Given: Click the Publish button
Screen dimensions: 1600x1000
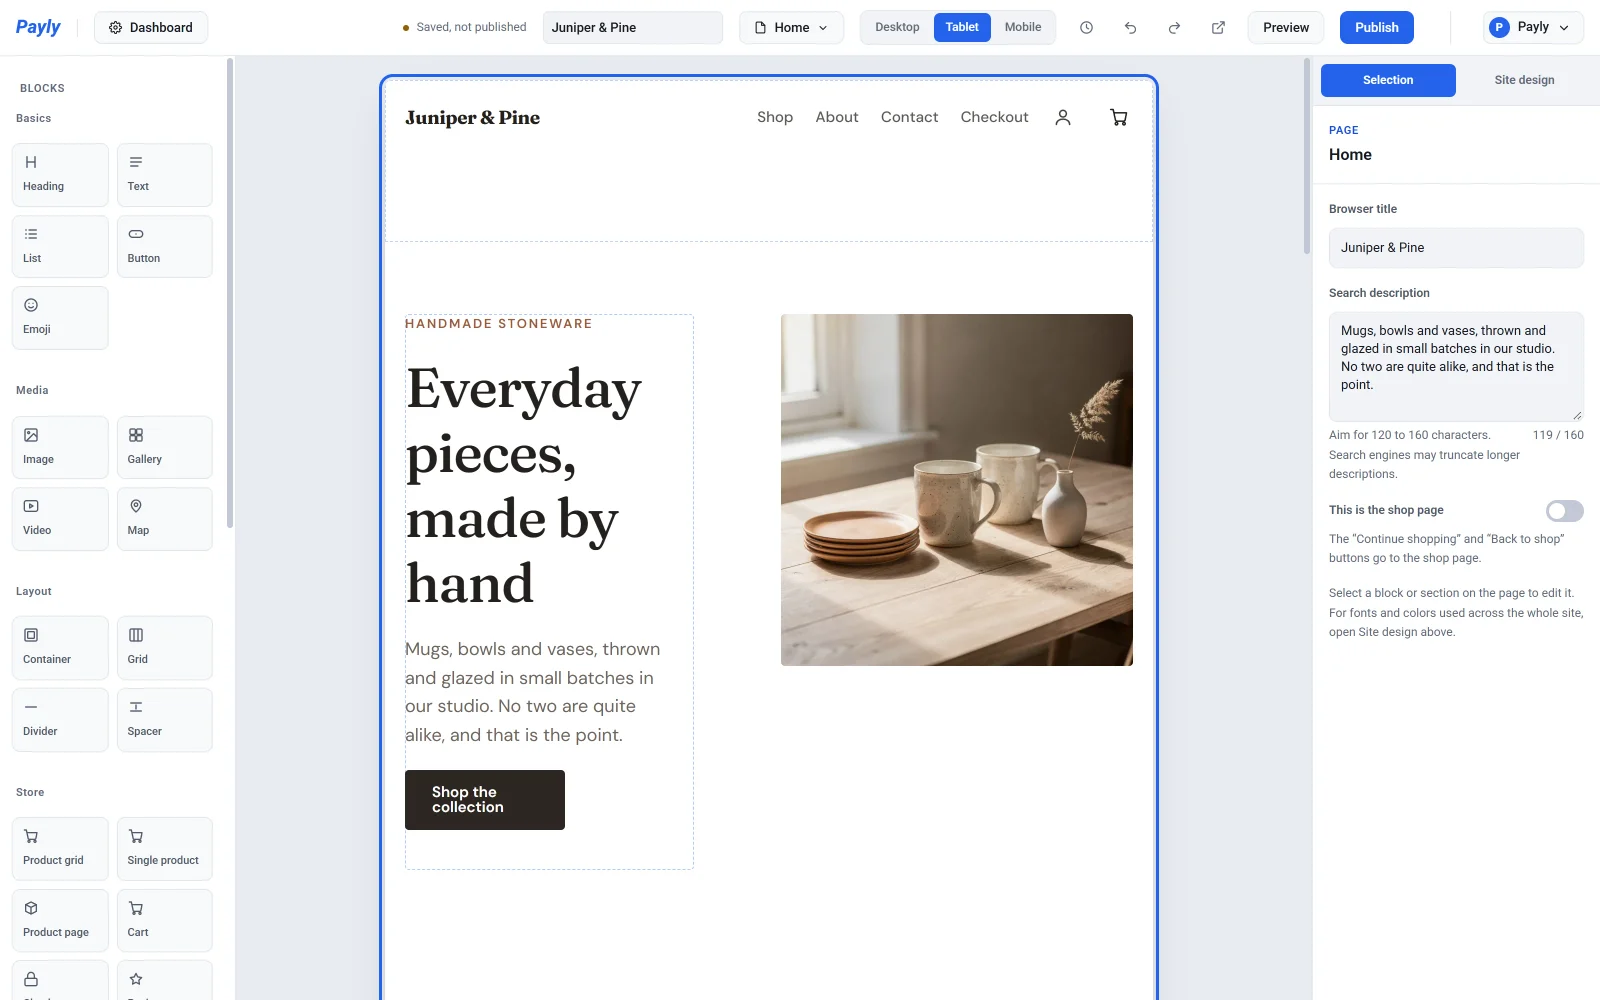Looking at the screenshot, I should 1376,28.
